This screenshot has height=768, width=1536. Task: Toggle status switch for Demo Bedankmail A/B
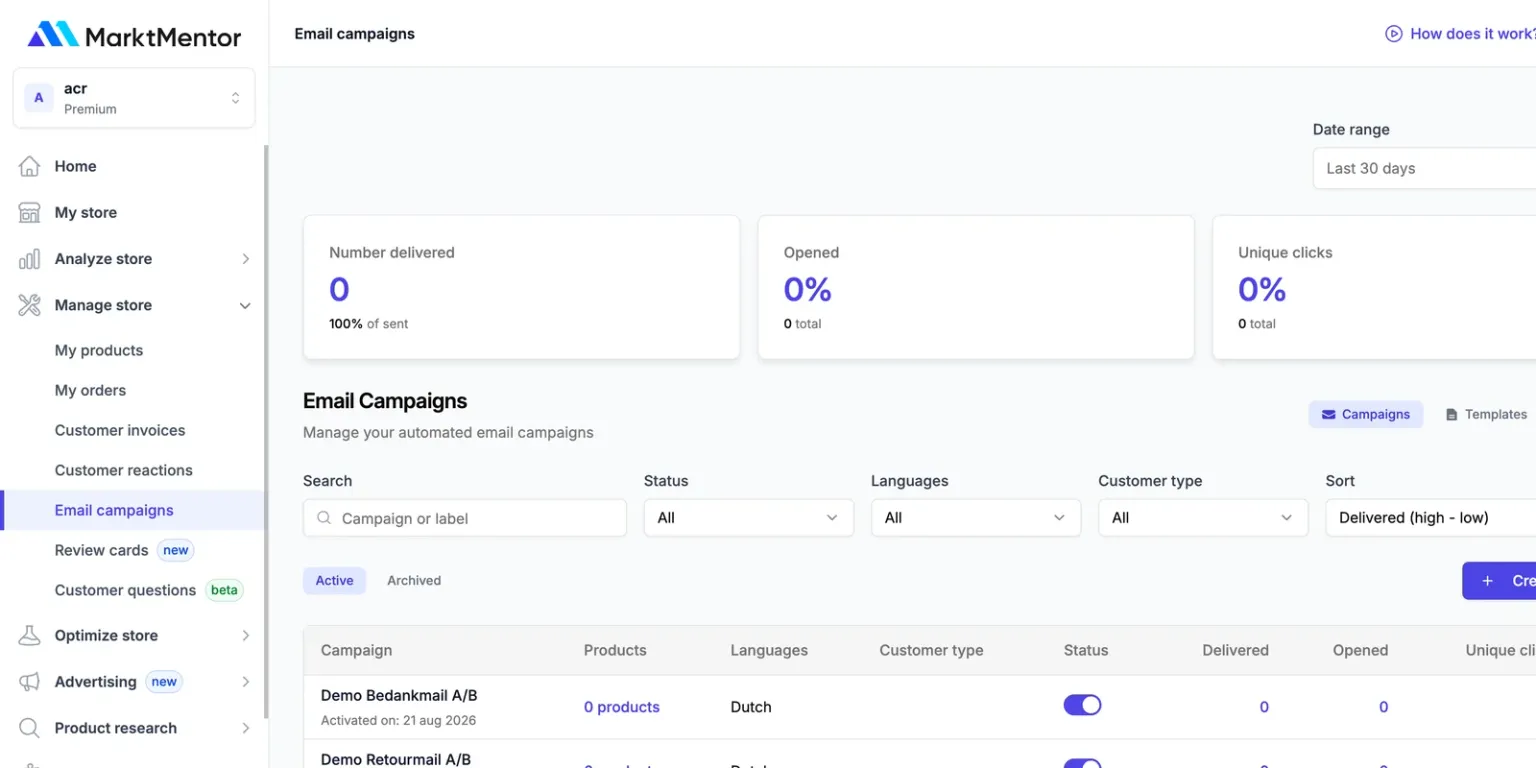point(1082,705)
